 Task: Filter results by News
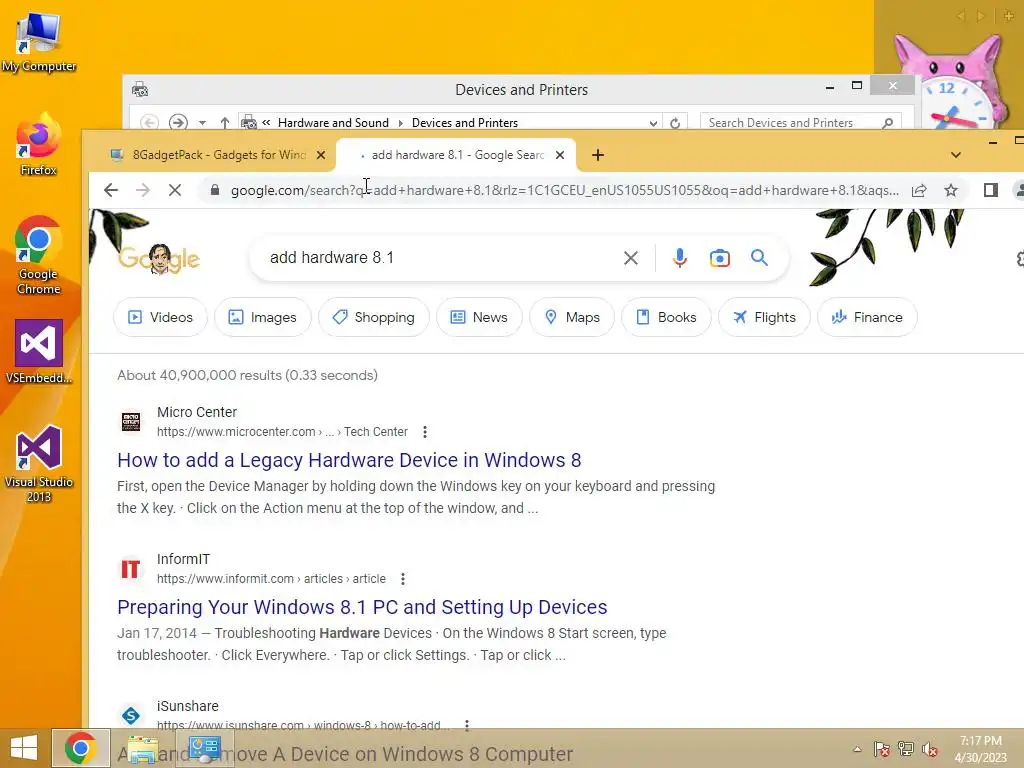(x=479, y=317)
